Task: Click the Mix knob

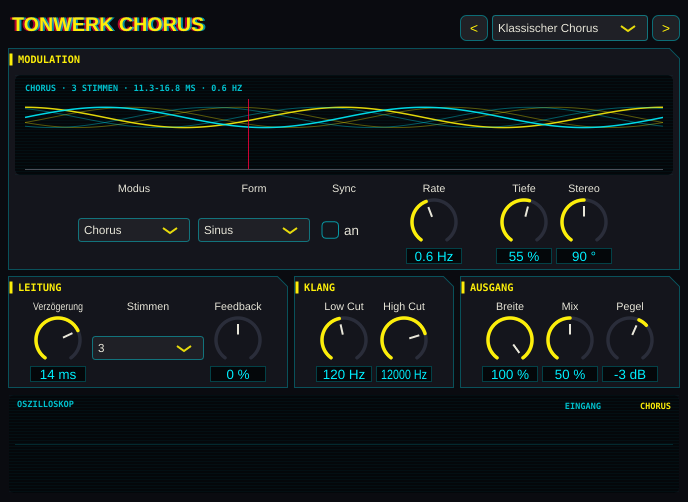Action: (x=570, y=340)
